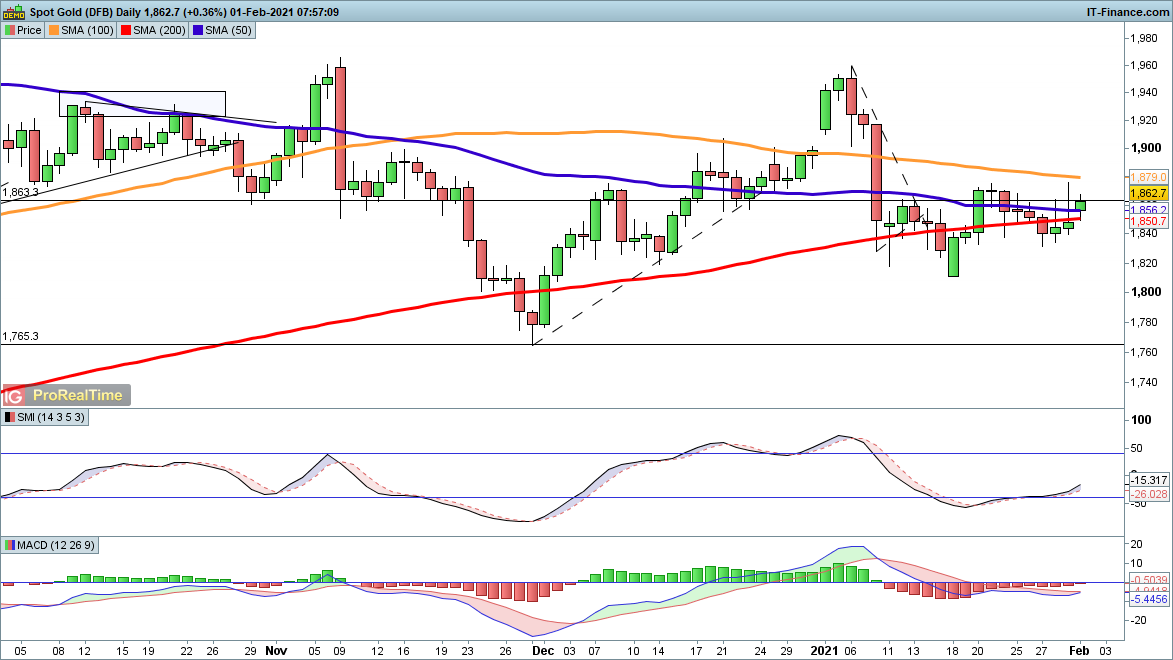Screen dimensions: 1173x660
Task: Click the MACD indicator legend icon
Action: tap(9, 545)
